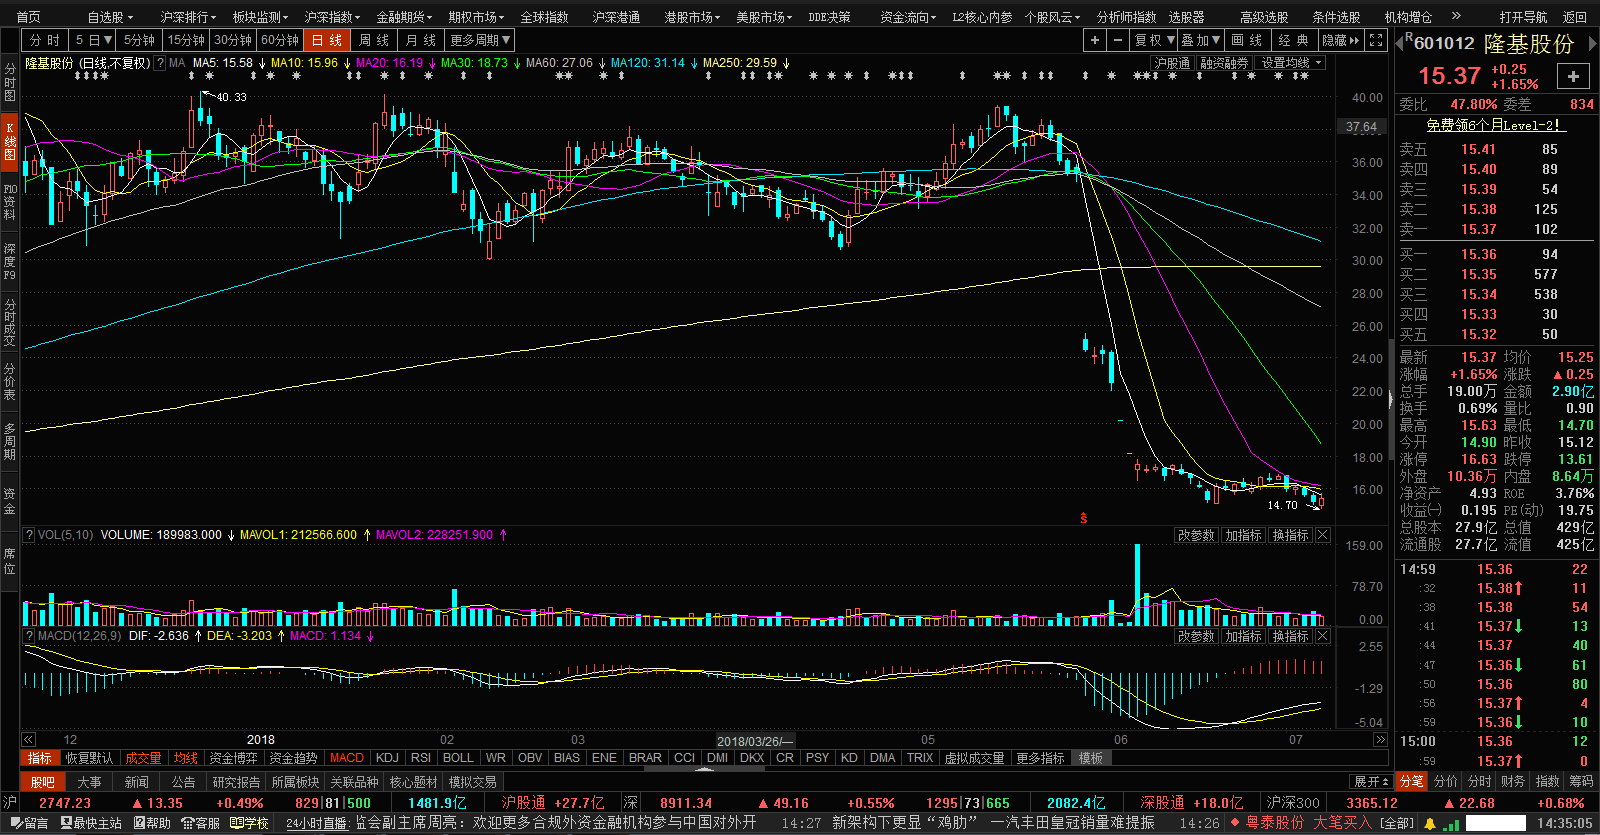Open 免费领6个月Level-2 promo link
1600x835 pixels.
click(x=1496, y=125)
